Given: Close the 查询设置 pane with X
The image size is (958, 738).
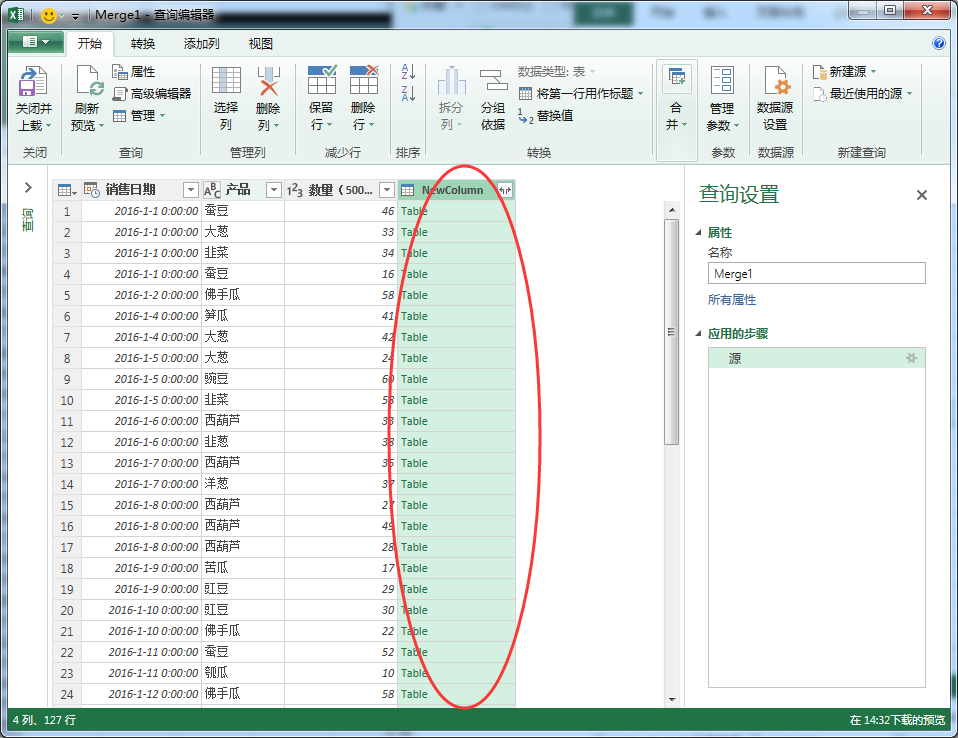Looking at the screenshot, I should pyautogui.click(x=922, y=195).
